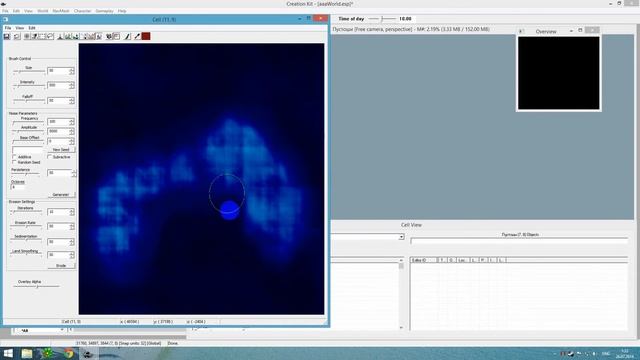This screenshot has width=640, height=360.
Task: Click the Size value spinner arrows
Action: point(72,71)
